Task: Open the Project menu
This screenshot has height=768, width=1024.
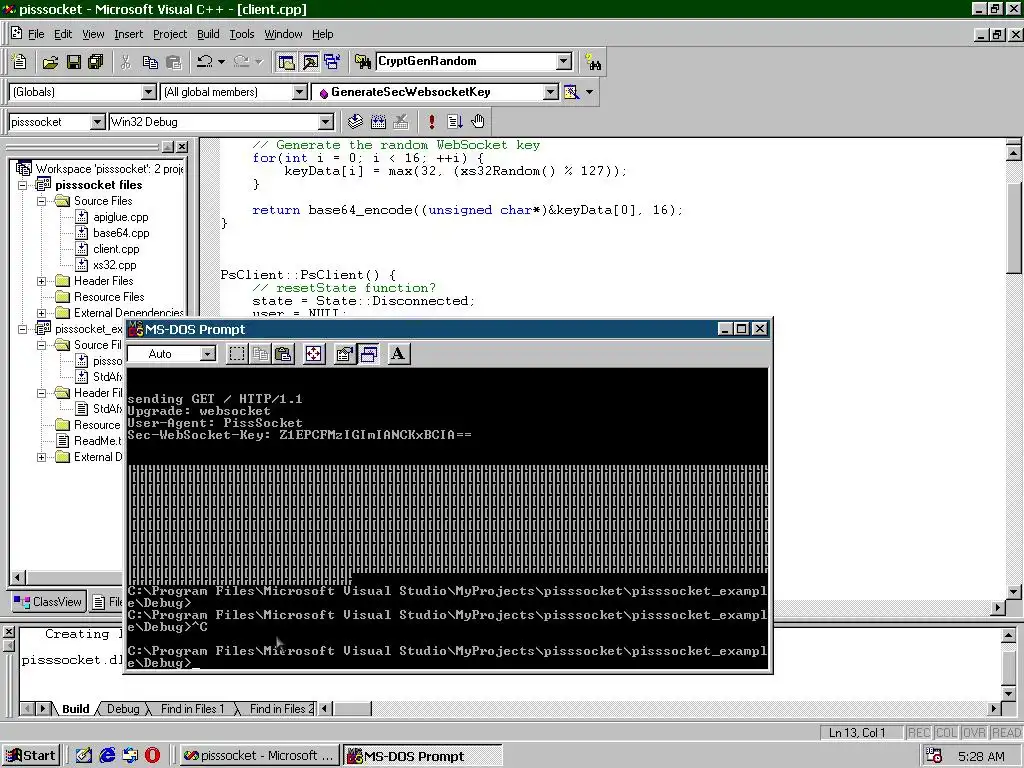Action: point(170,34)
